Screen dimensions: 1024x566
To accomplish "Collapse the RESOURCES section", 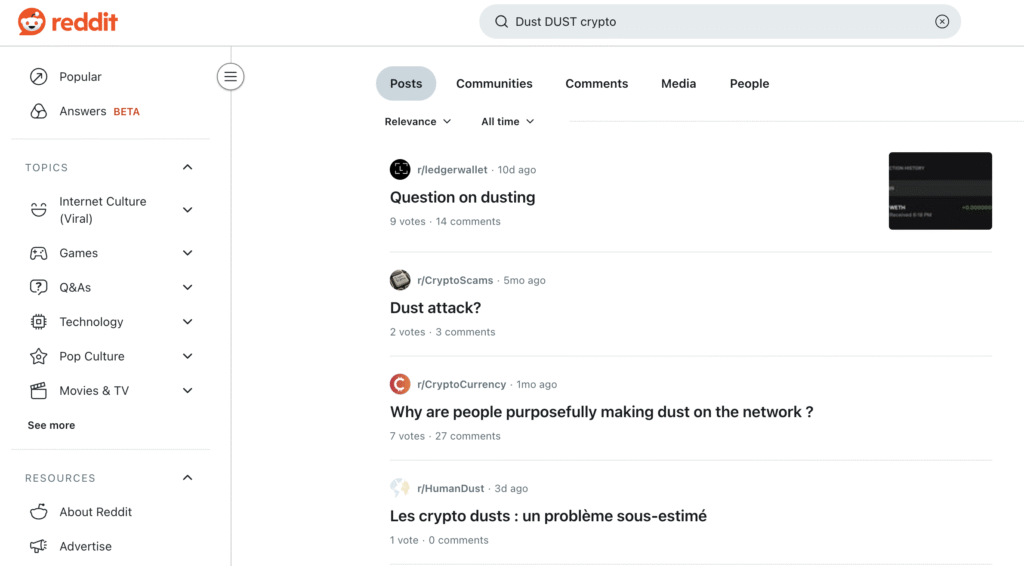I will [x=187, y=478].
